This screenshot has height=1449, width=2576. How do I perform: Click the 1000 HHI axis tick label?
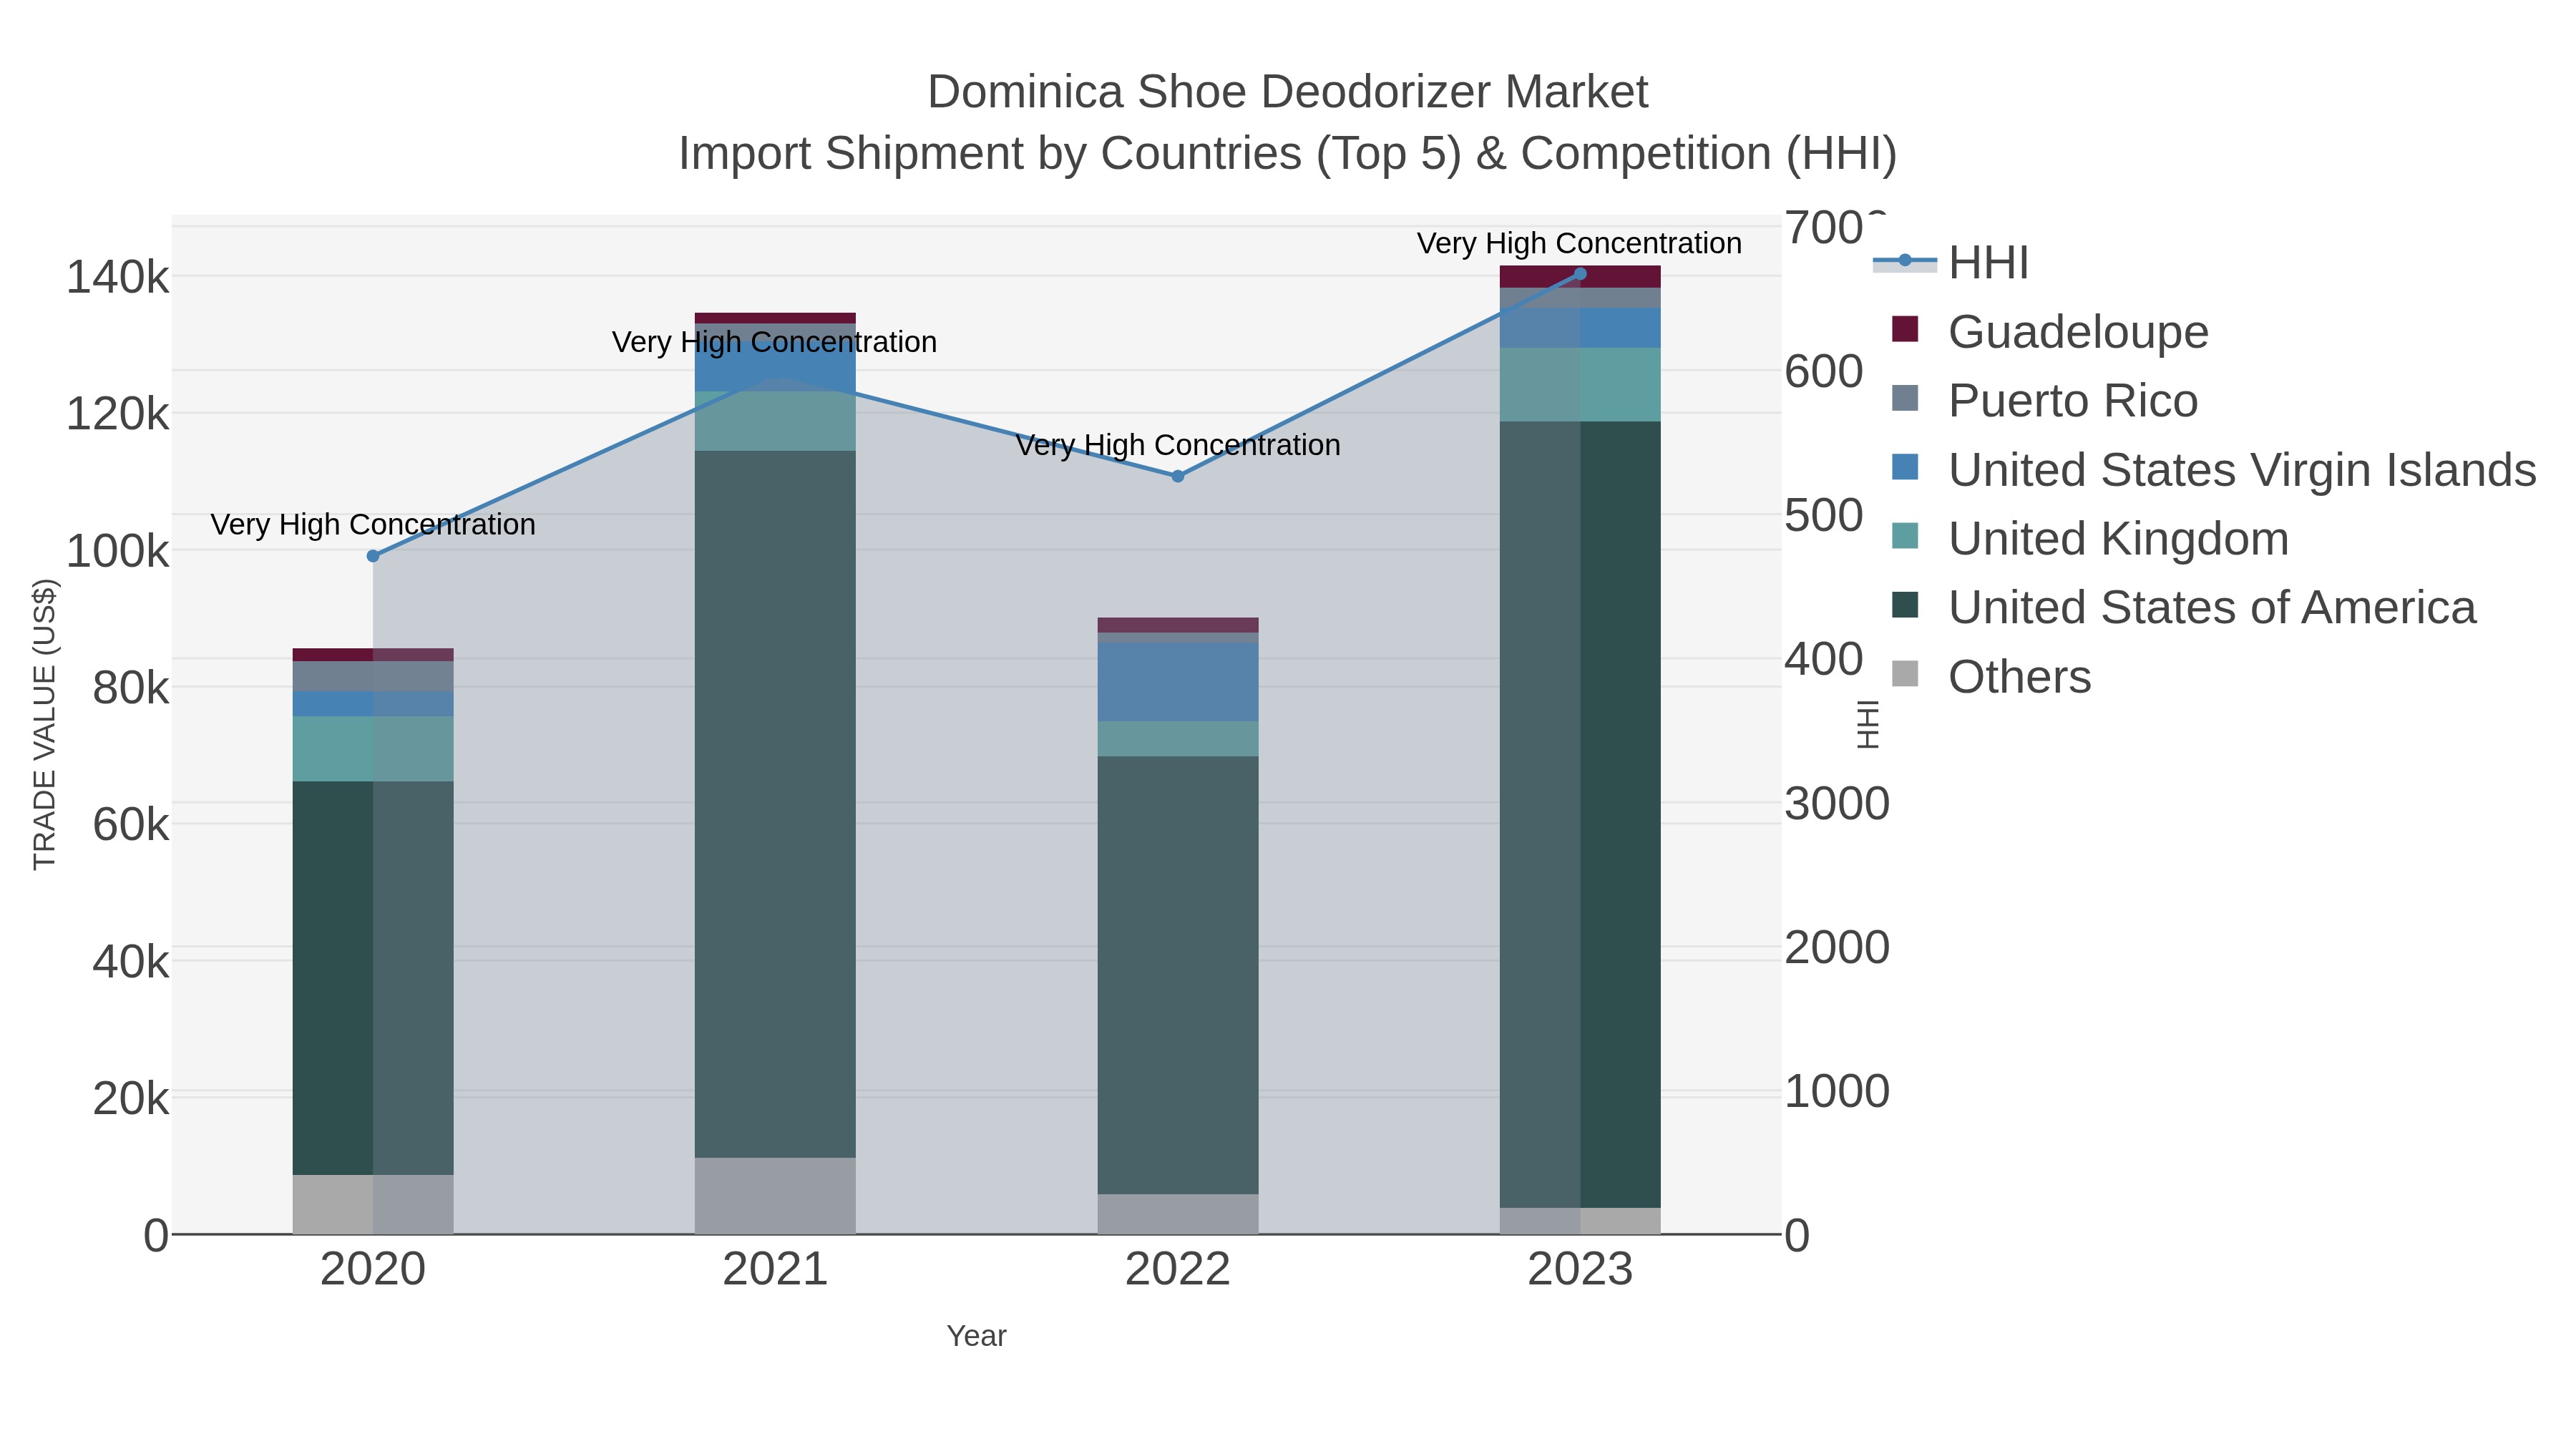(1837, 1092)
